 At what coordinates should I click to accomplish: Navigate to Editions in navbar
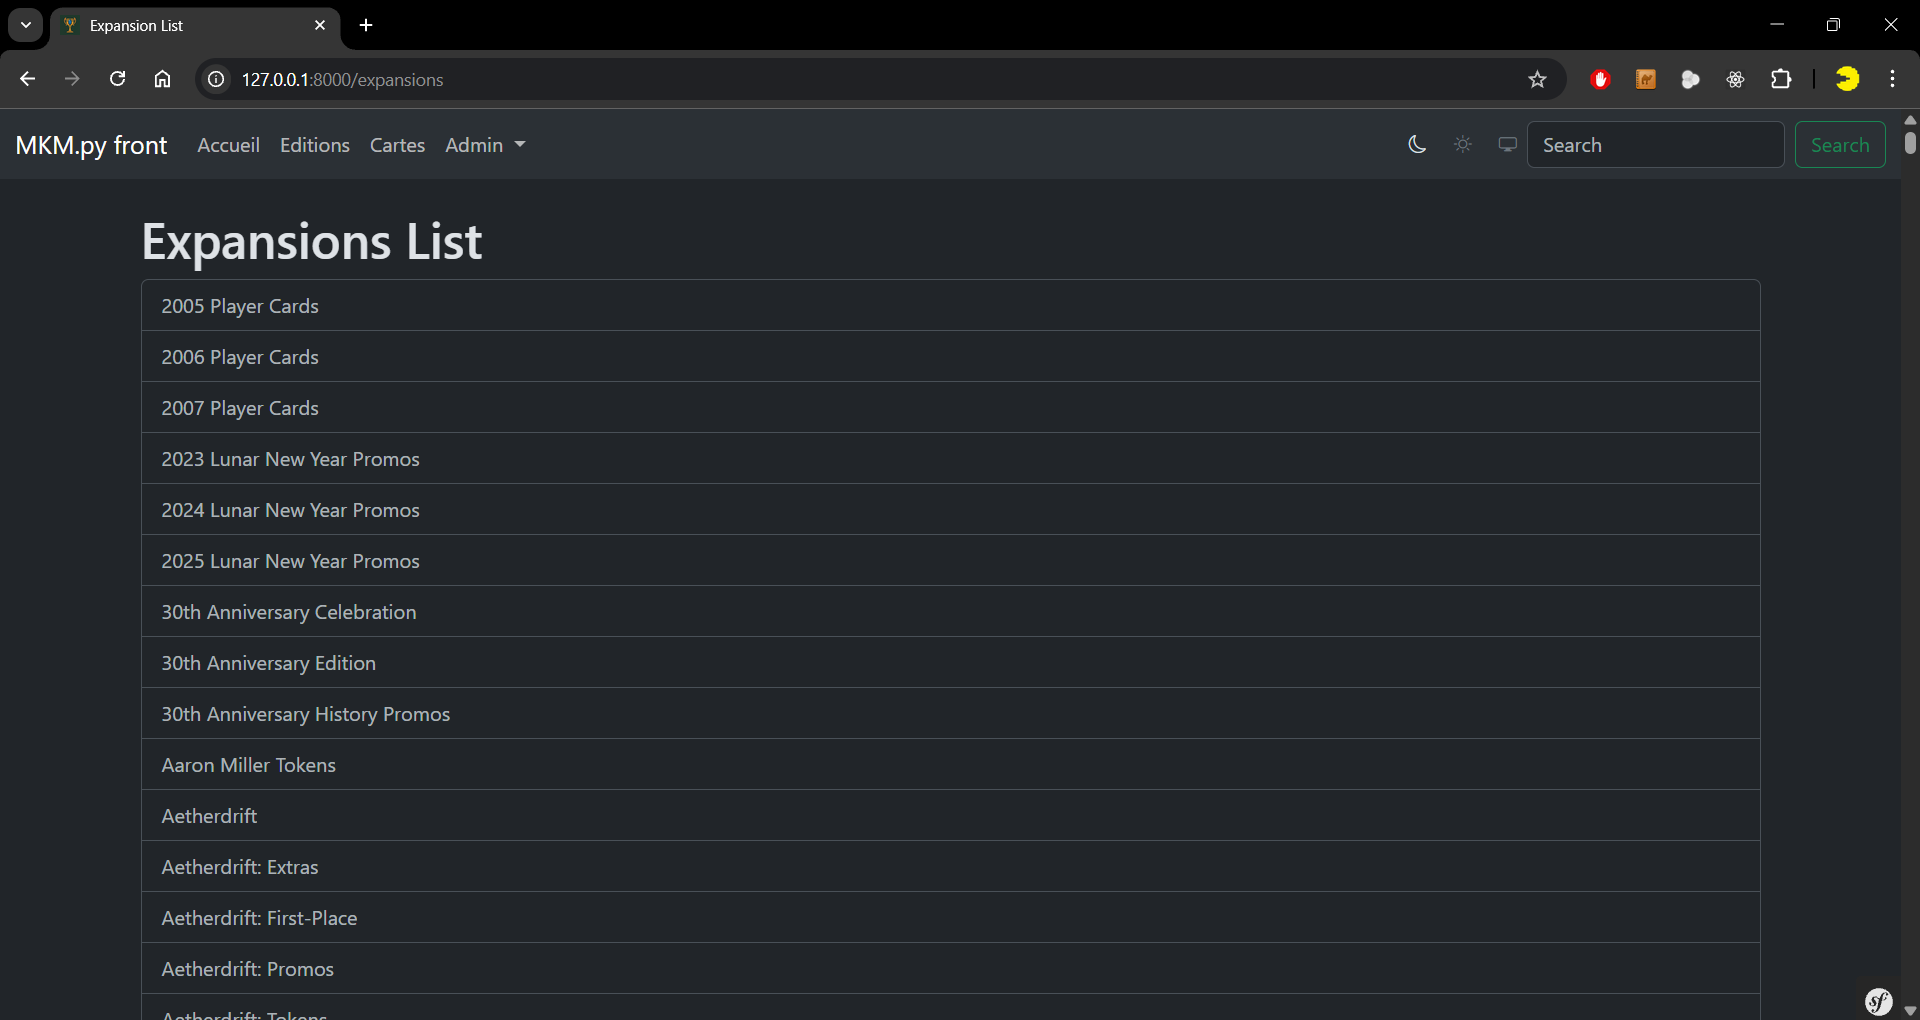[315, 145]
